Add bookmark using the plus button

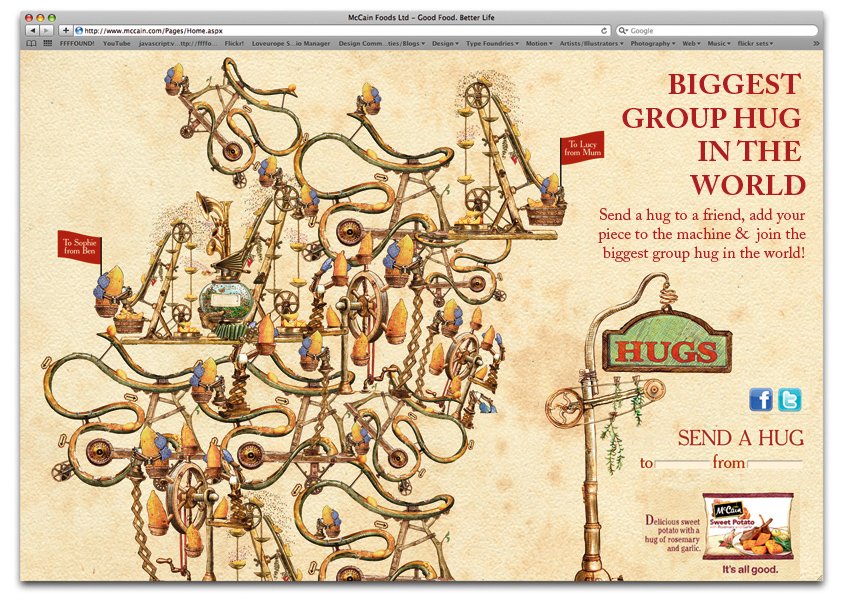[66, 31]
